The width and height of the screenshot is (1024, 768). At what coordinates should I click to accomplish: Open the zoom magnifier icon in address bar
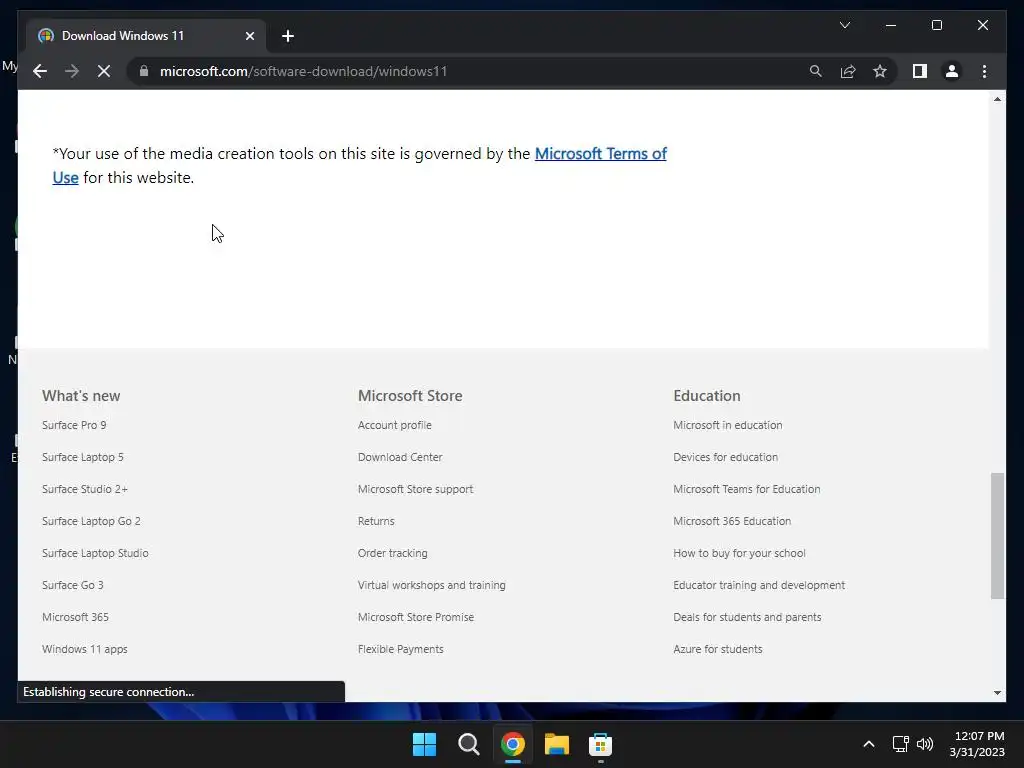tap(816, 71)
